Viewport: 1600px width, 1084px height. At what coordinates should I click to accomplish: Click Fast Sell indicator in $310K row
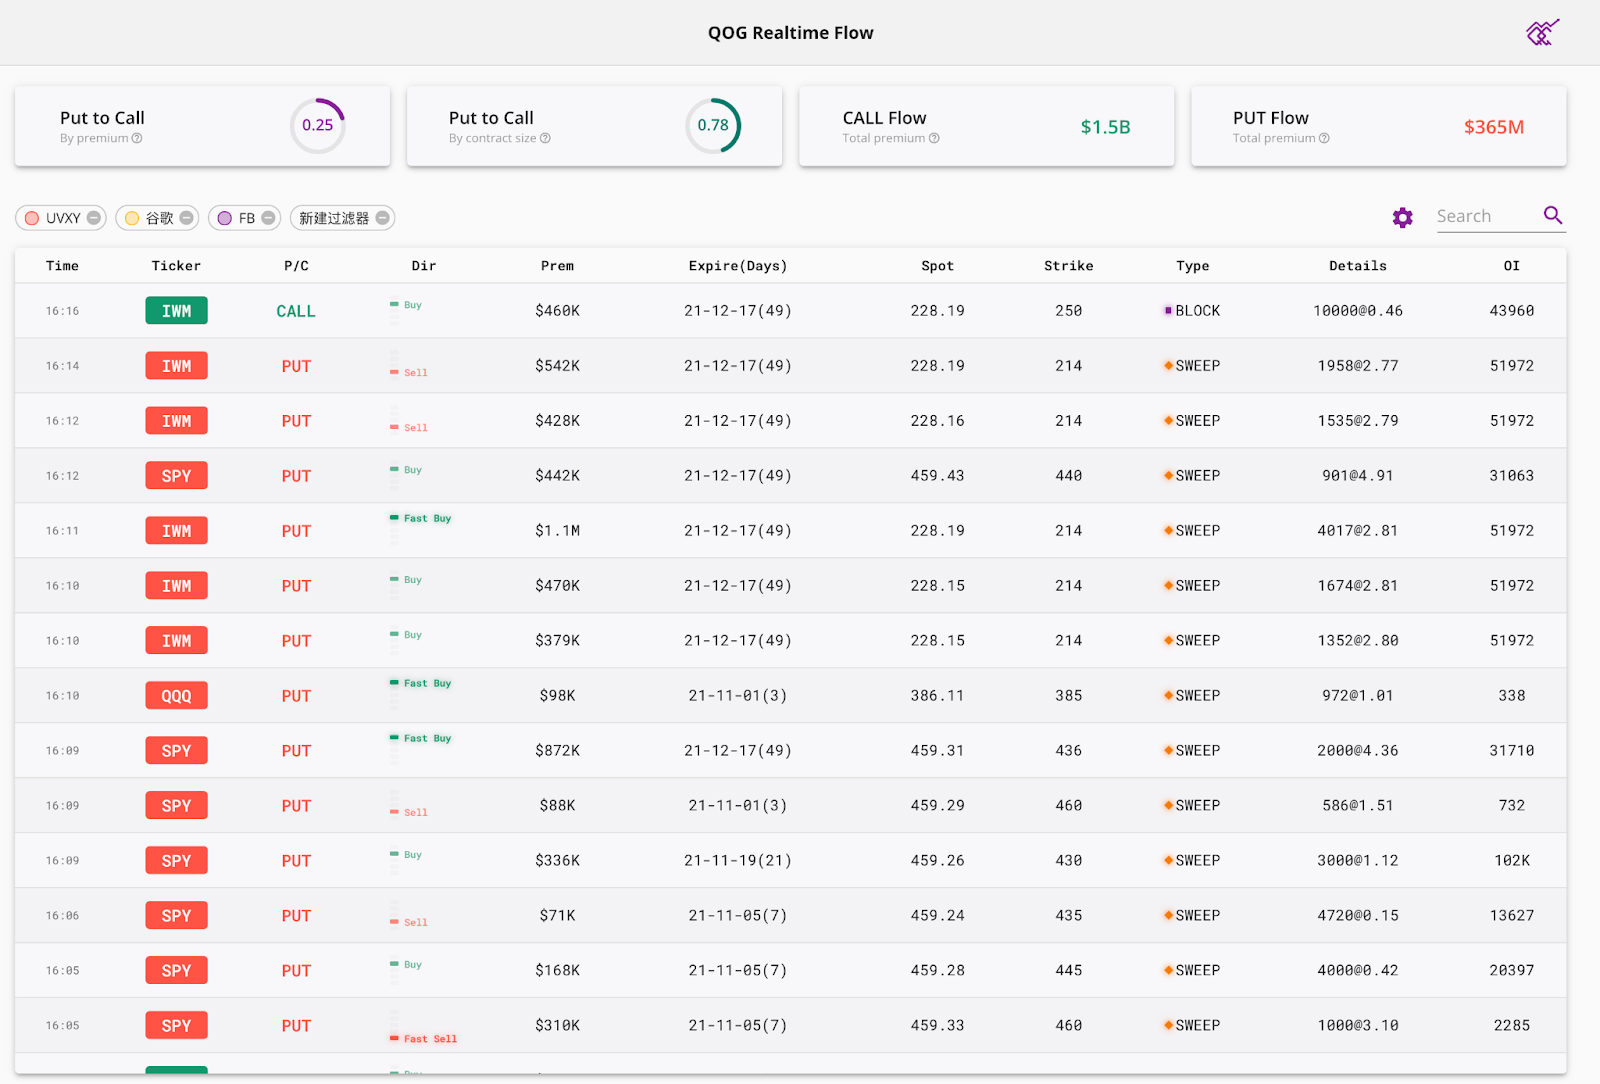(x=423, y=1039)
